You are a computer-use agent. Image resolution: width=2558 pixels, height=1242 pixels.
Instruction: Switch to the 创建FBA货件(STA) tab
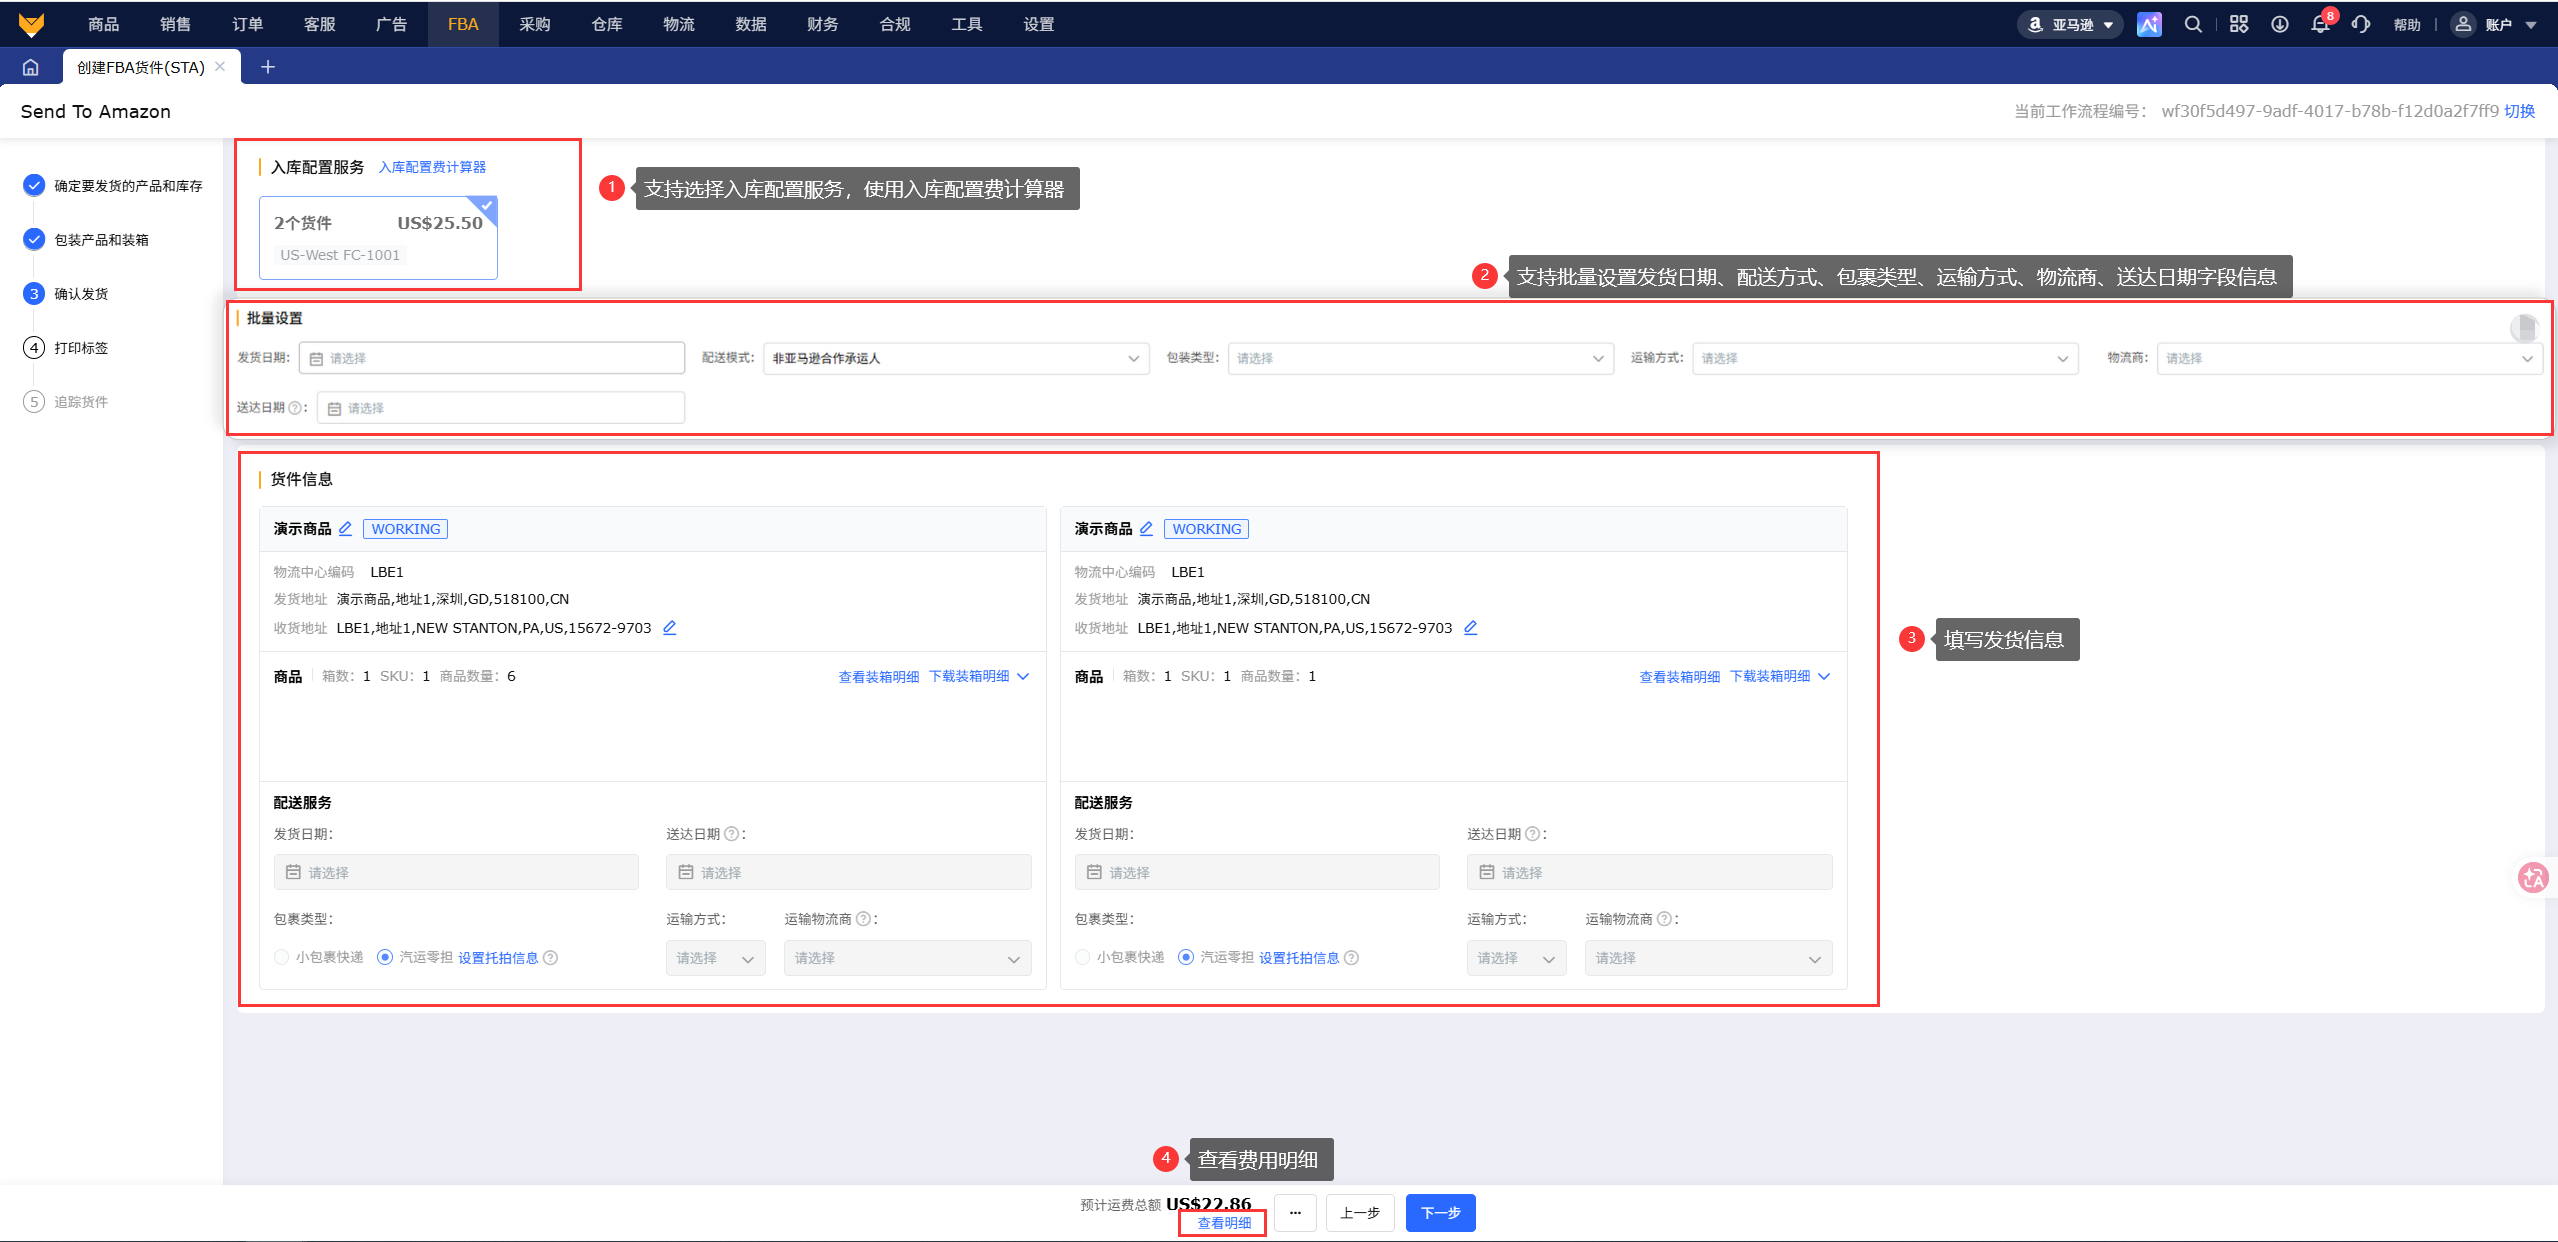click(141, 67)
